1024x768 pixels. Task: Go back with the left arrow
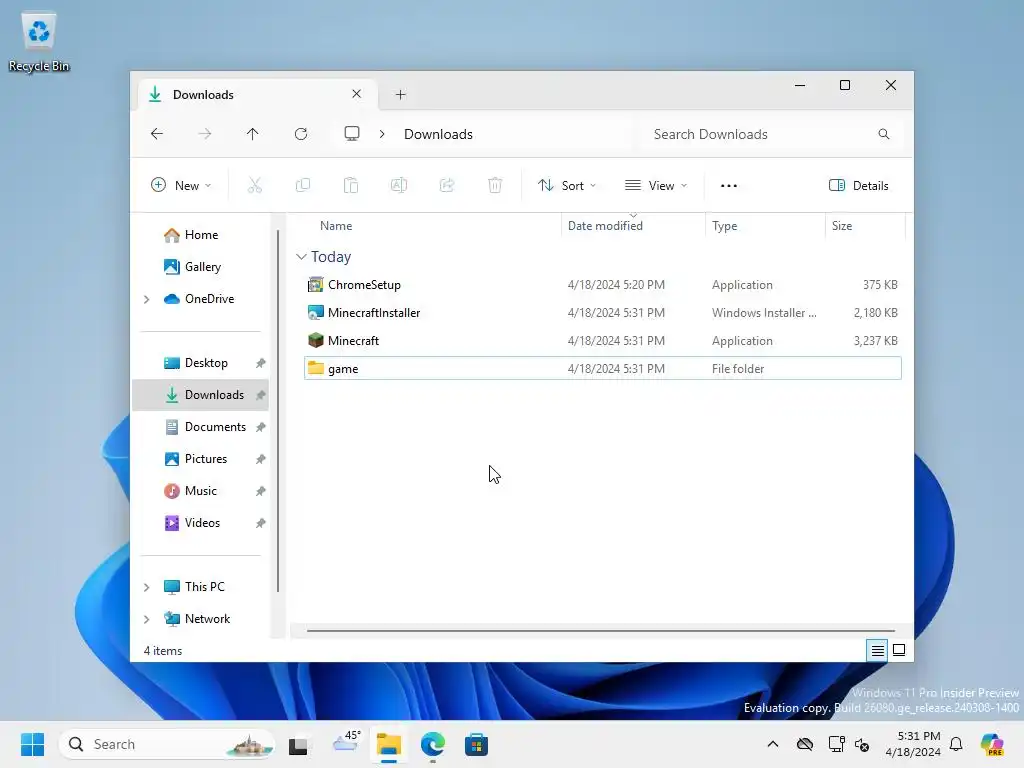coord(157,134)
